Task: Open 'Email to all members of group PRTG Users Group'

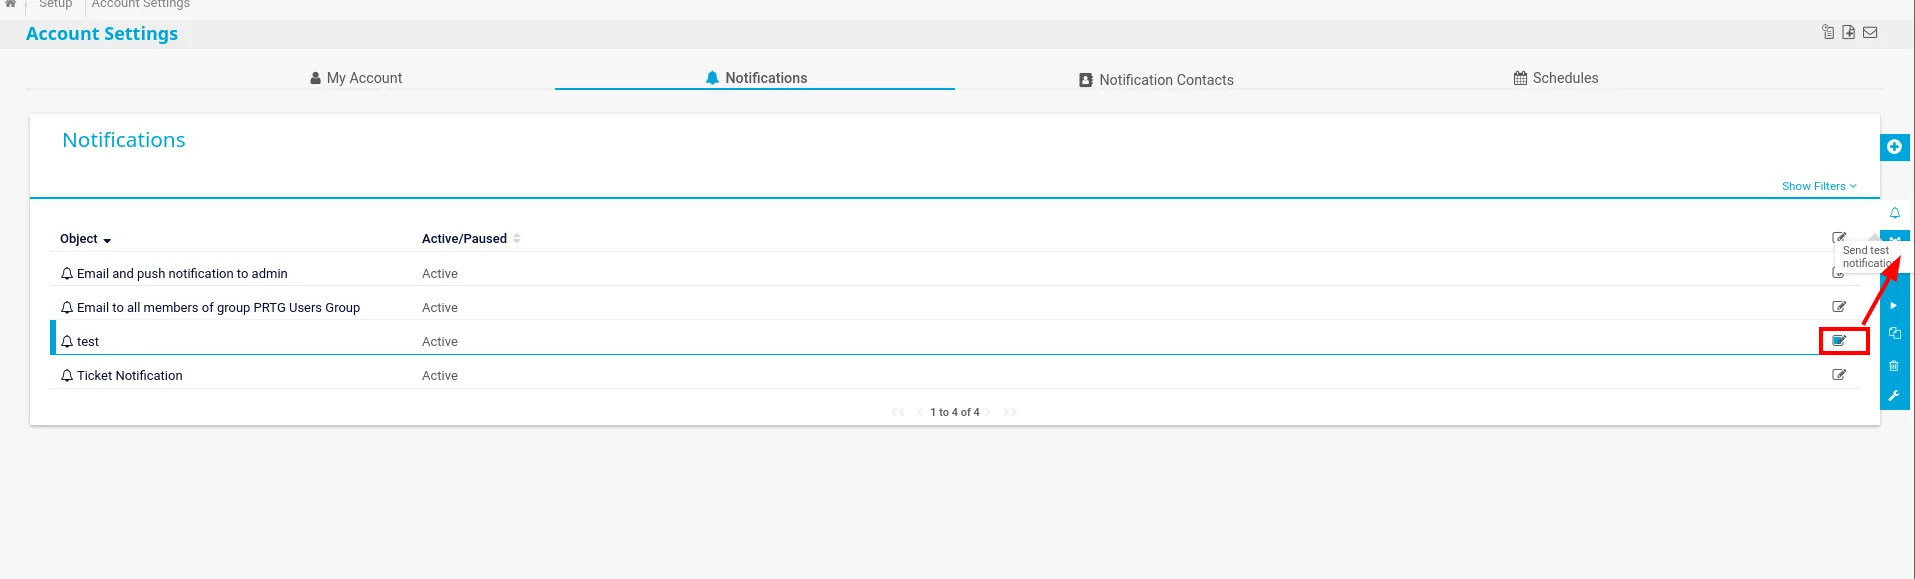Action: 218,308
